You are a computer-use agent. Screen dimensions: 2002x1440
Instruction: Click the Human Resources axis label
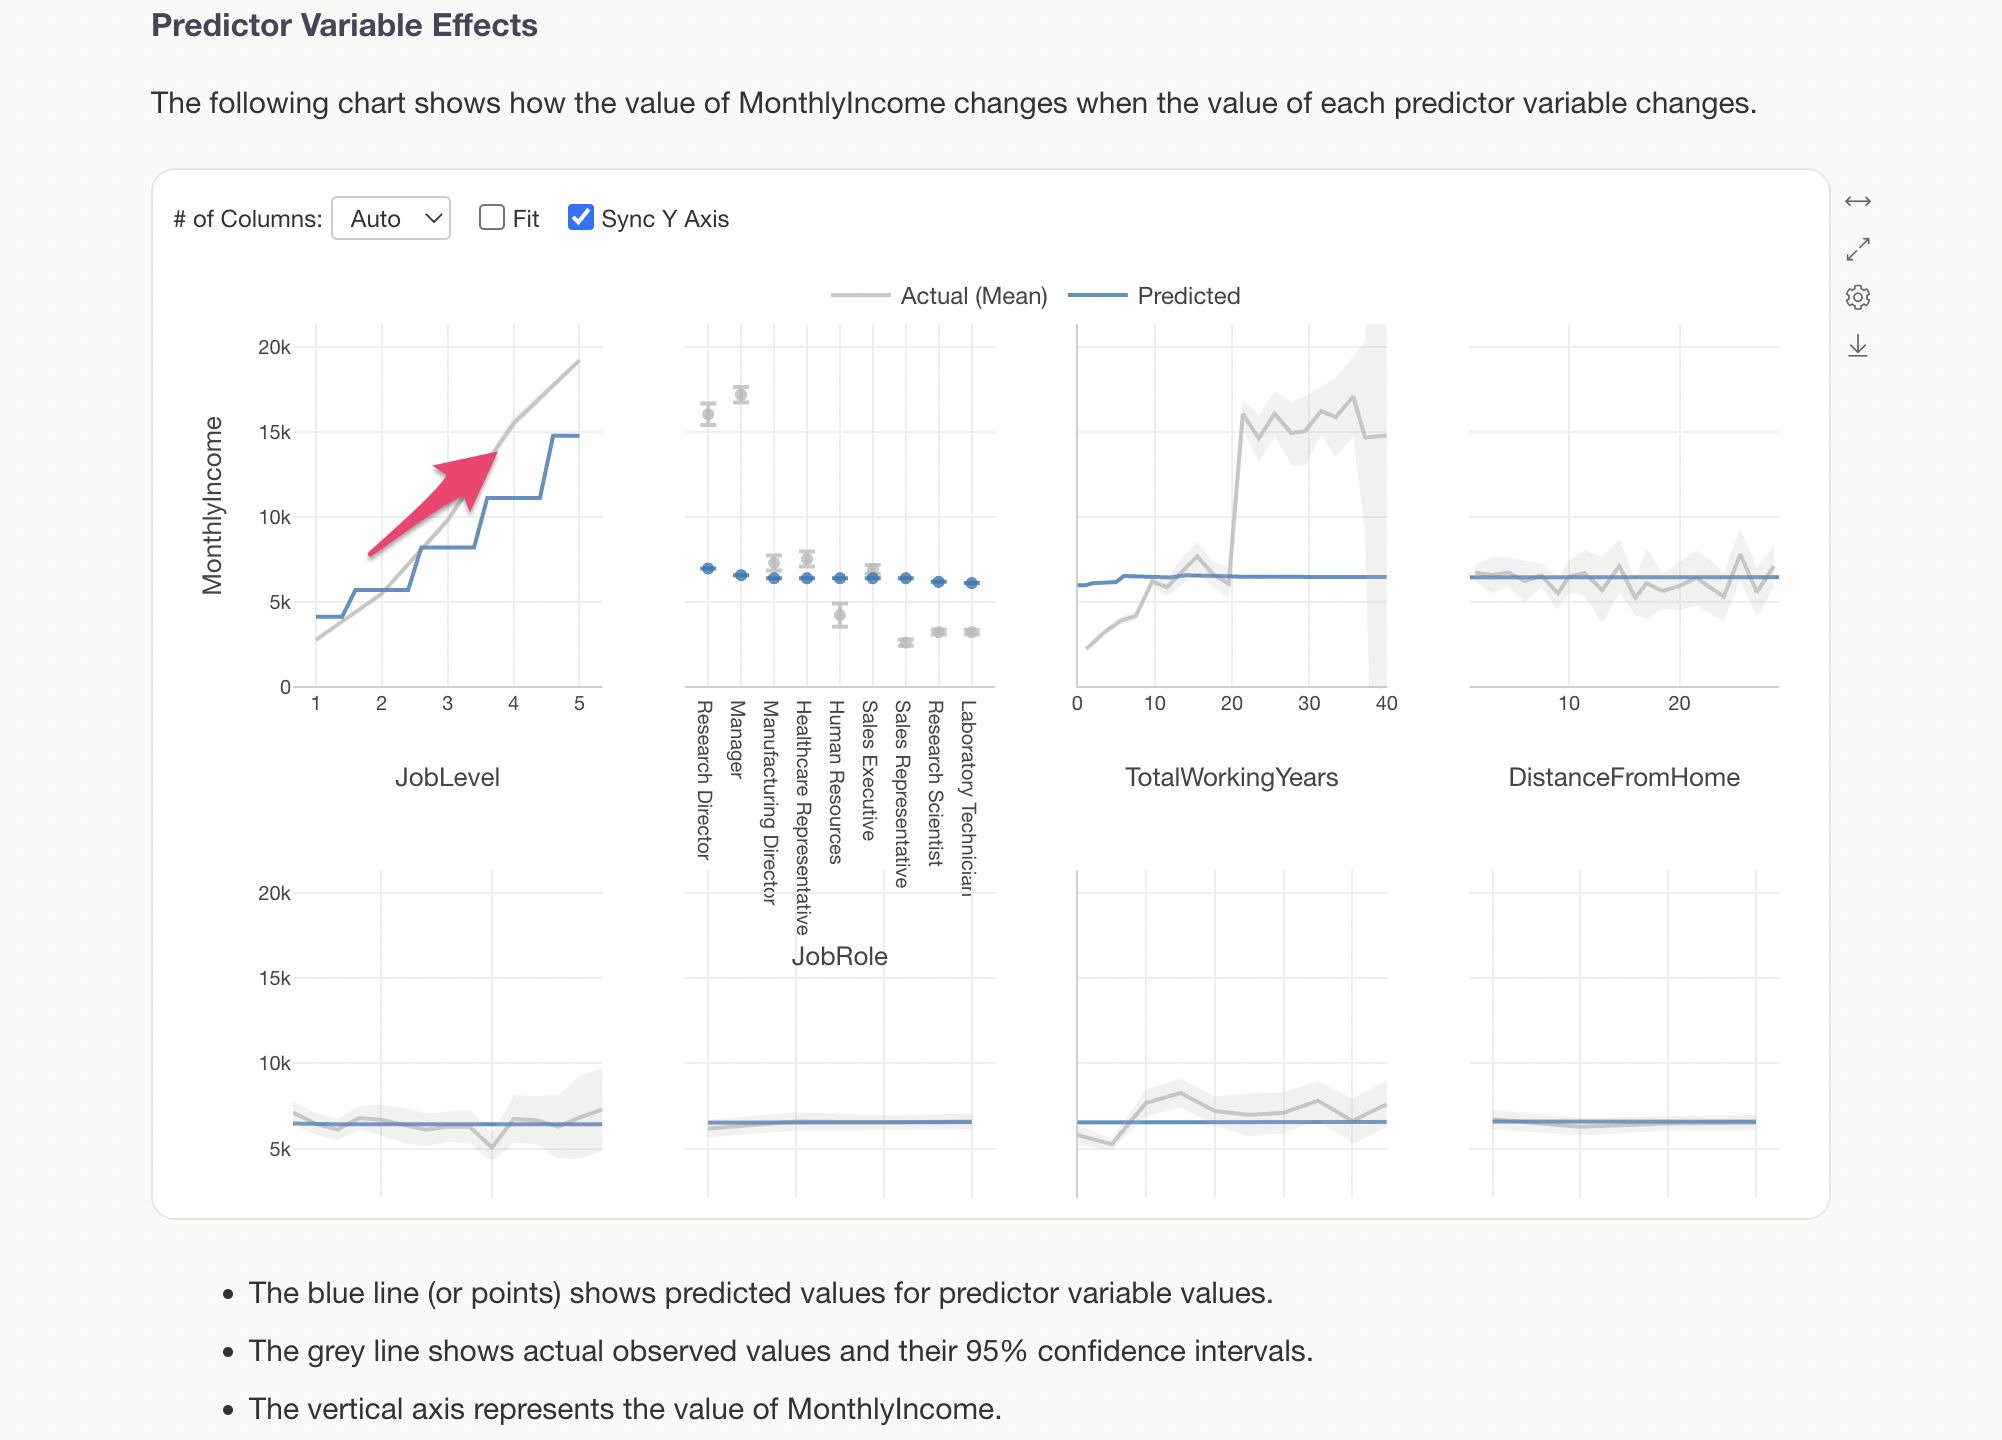click(837, 782)
